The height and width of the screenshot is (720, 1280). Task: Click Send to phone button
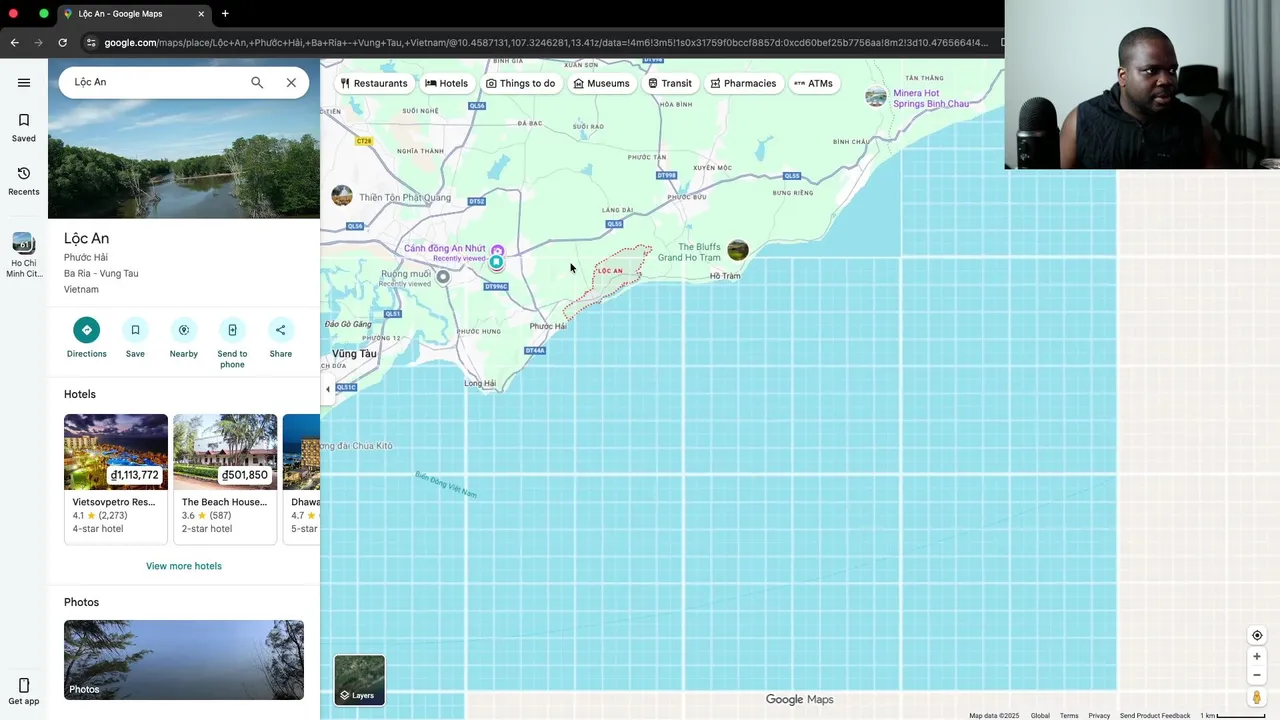pos(232,342)
